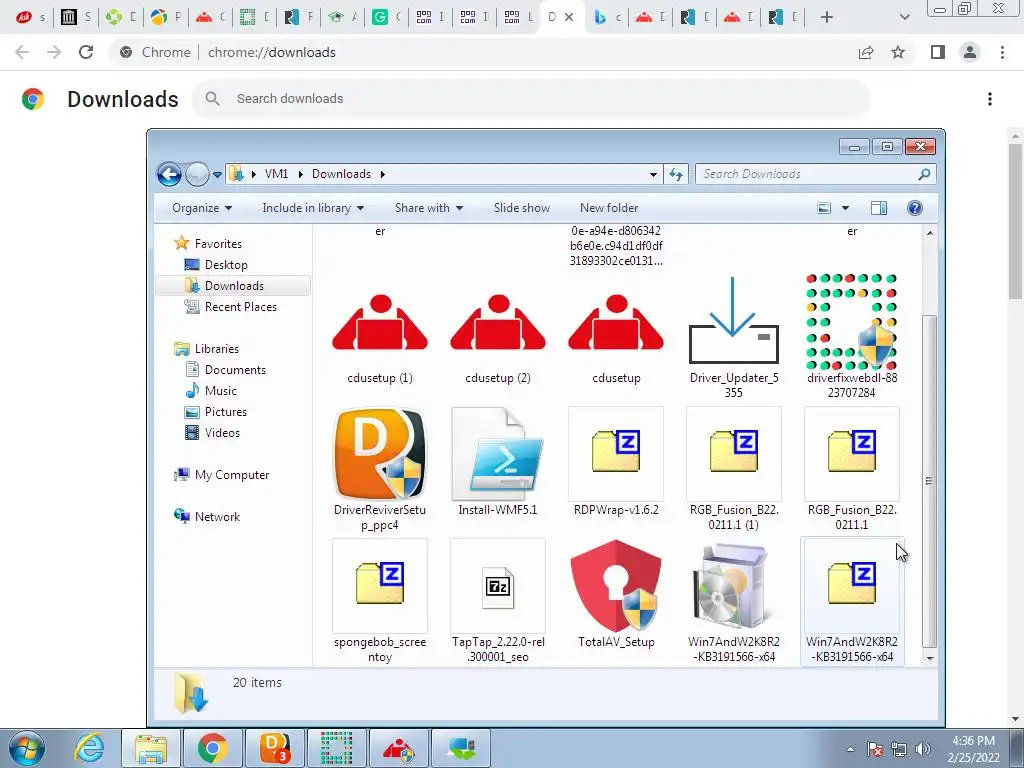Click the Explorer Back navigation arrow

pos(169,174)
